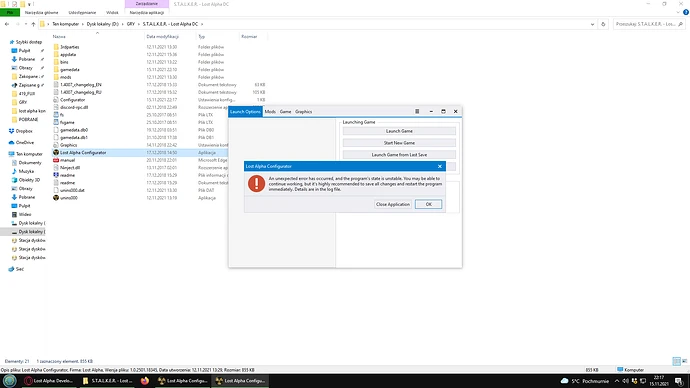Select the Graphics config file icon
The image size is (690, 388).
click(56, 145)
